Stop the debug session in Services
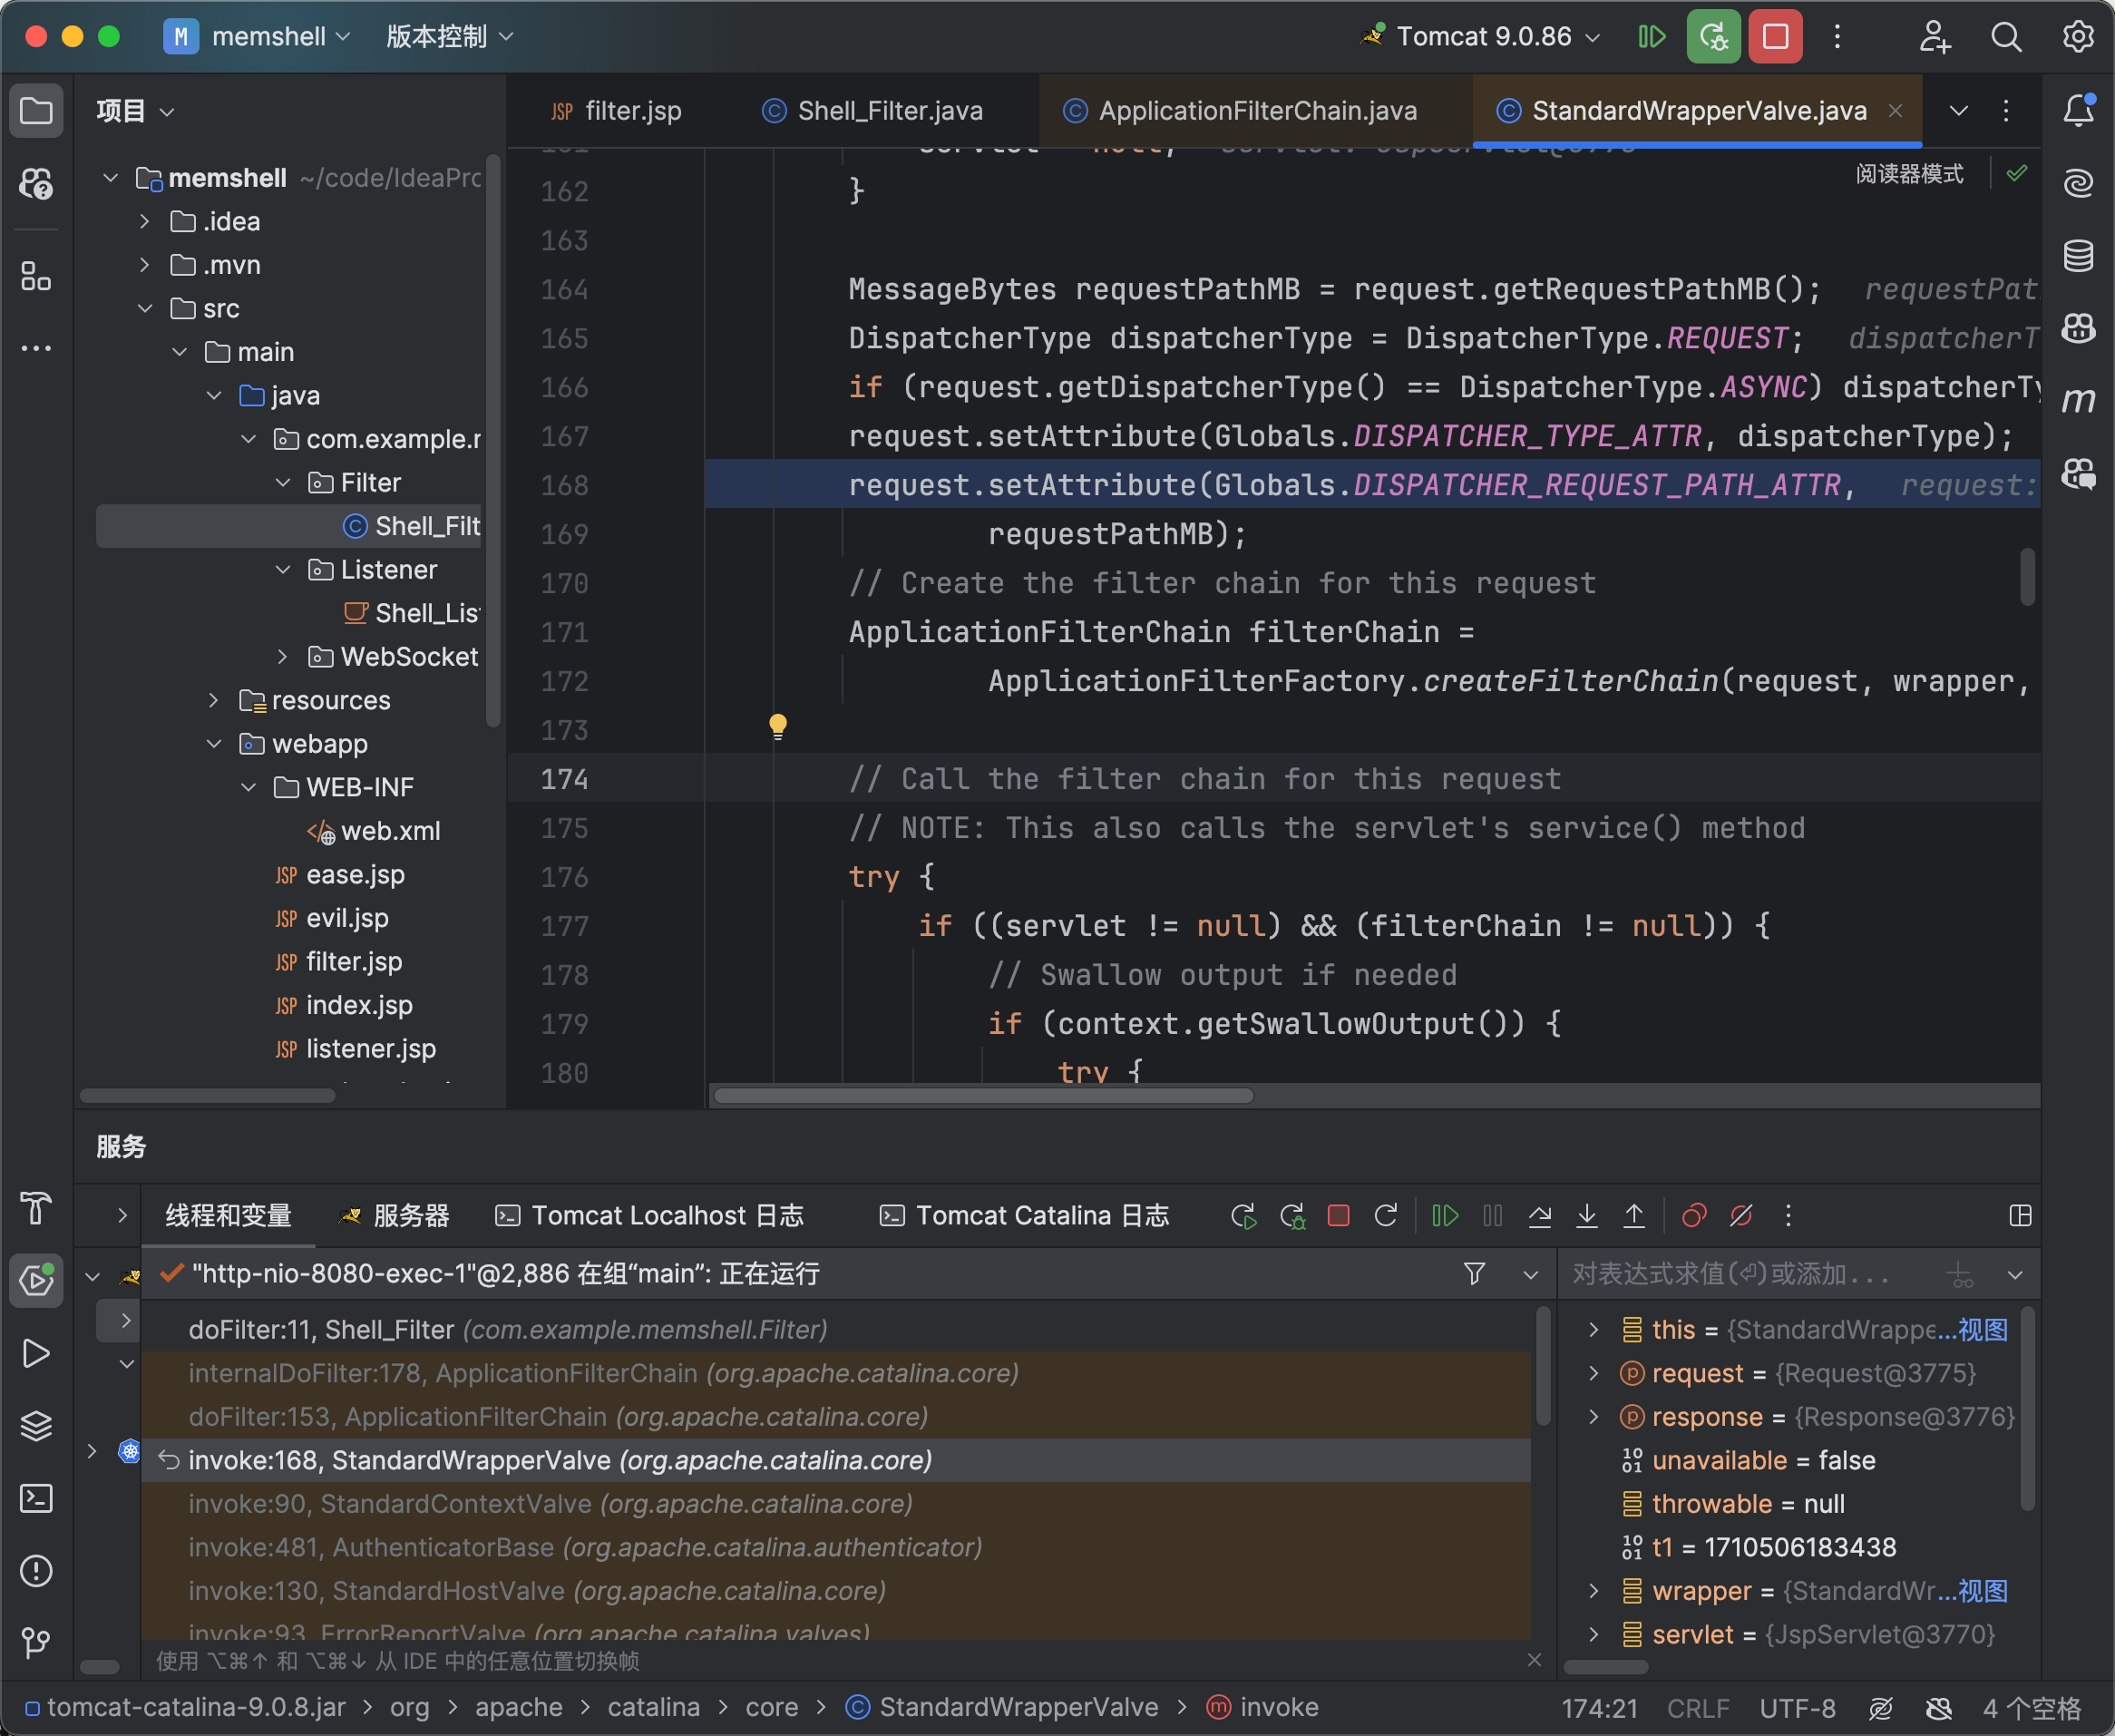2115x1736 pixels. tap(1338, 1215)
